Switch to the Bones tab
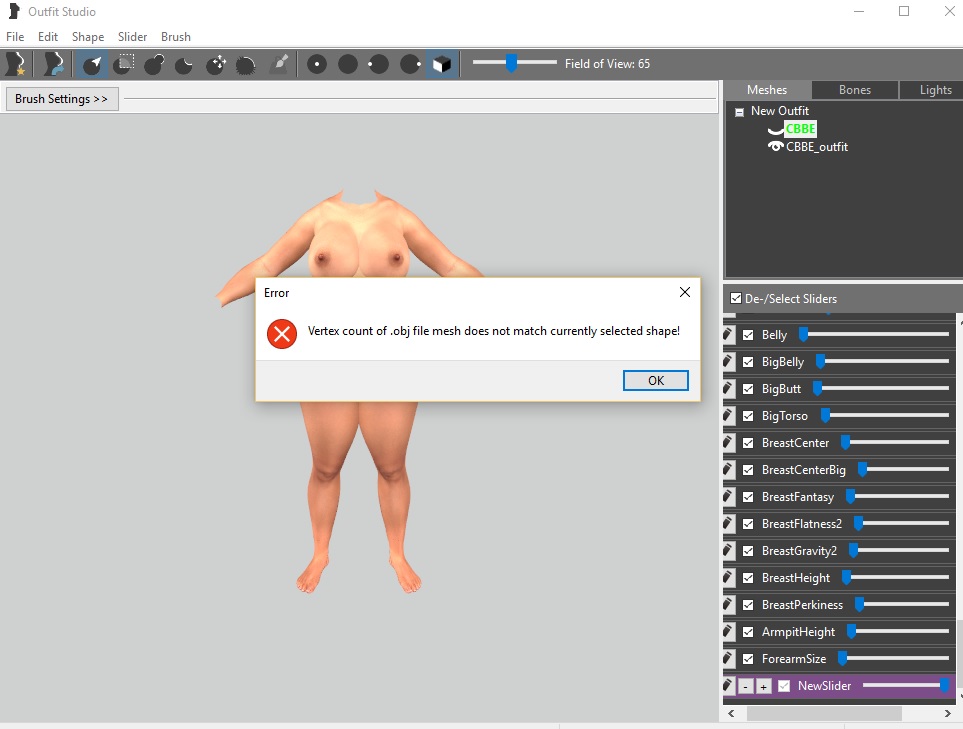This screenshot has width=963, height=729. [x=855, y=90]
